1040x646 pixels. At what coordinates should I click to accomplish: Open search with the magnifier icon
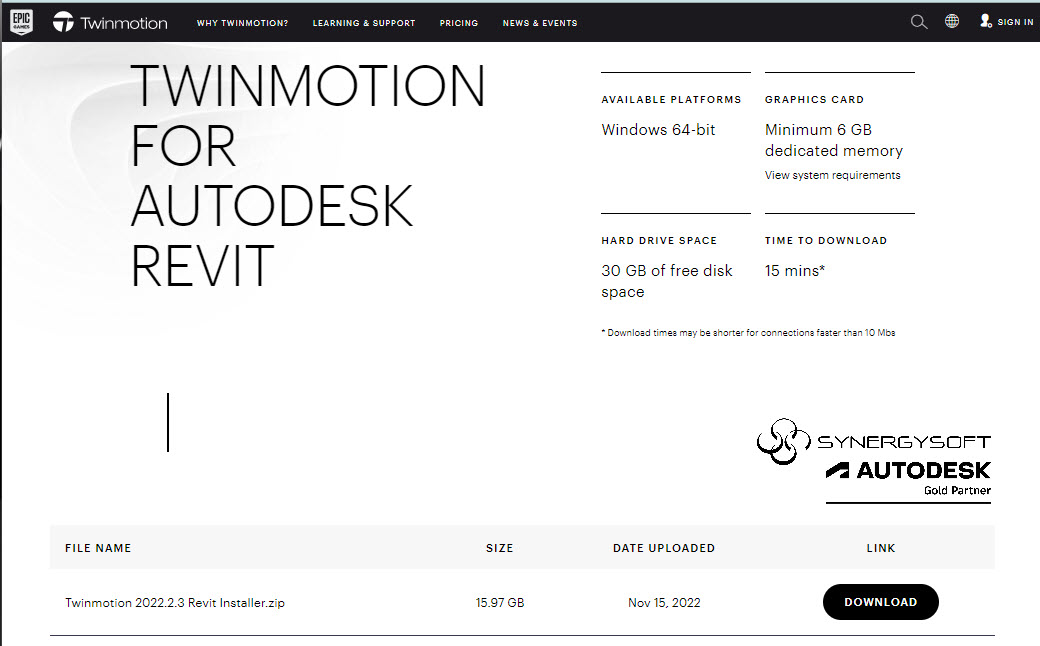coord(919,22)
